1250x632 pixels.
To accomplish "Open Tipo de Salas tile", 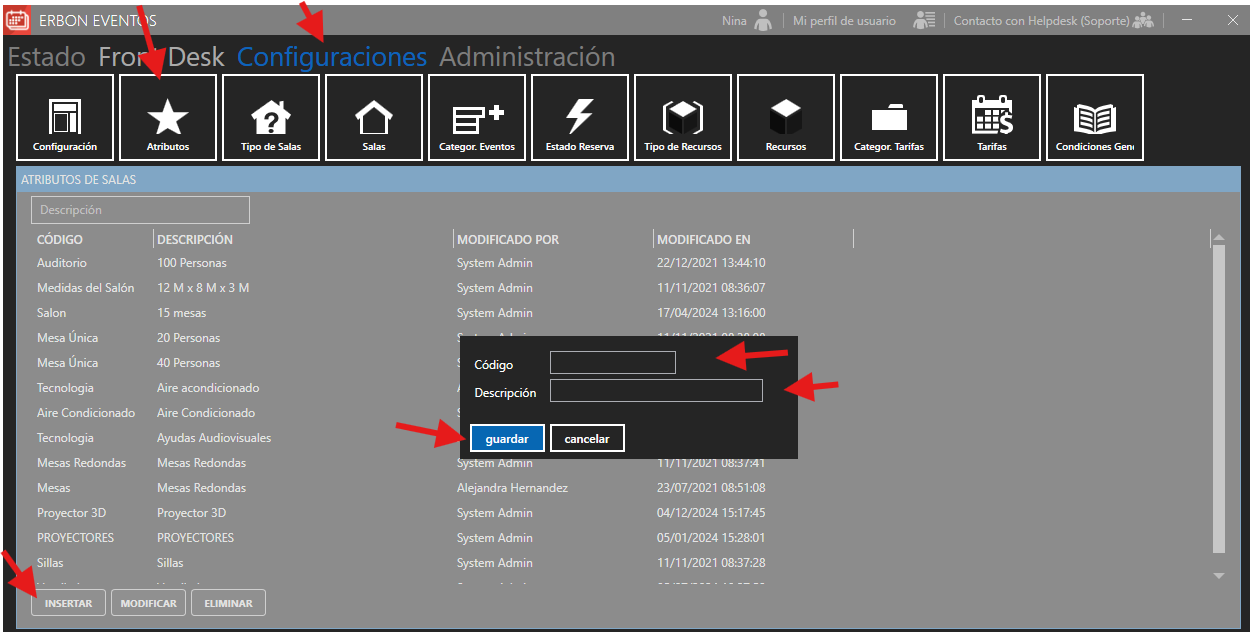I will click(271, 118).
